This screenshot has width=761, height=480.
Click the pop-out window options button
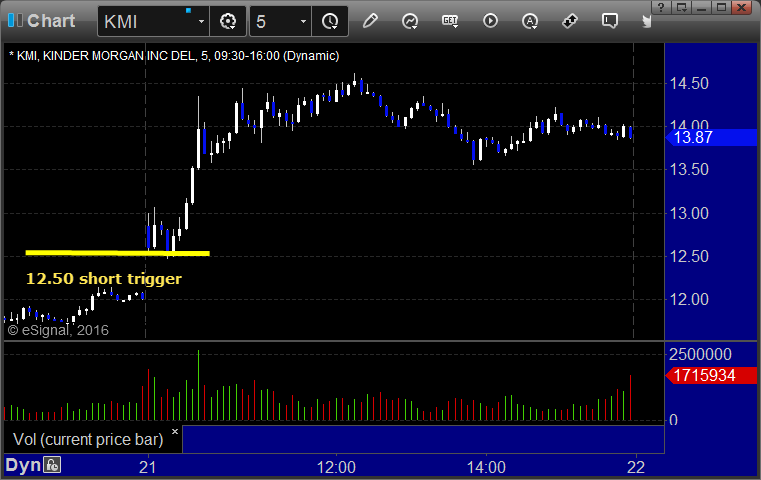pyautogui.click(x=681, y=7)
